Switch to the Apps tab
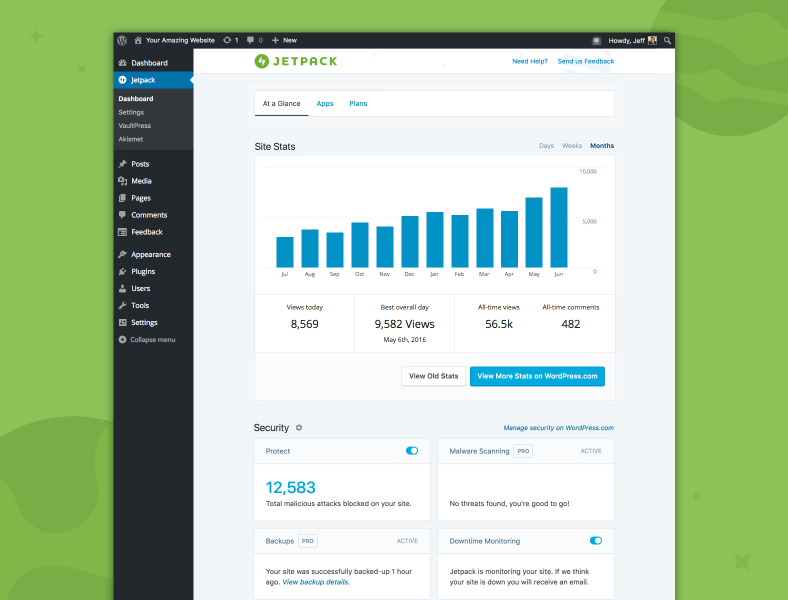The image size is (788, 600). point(325,104)
